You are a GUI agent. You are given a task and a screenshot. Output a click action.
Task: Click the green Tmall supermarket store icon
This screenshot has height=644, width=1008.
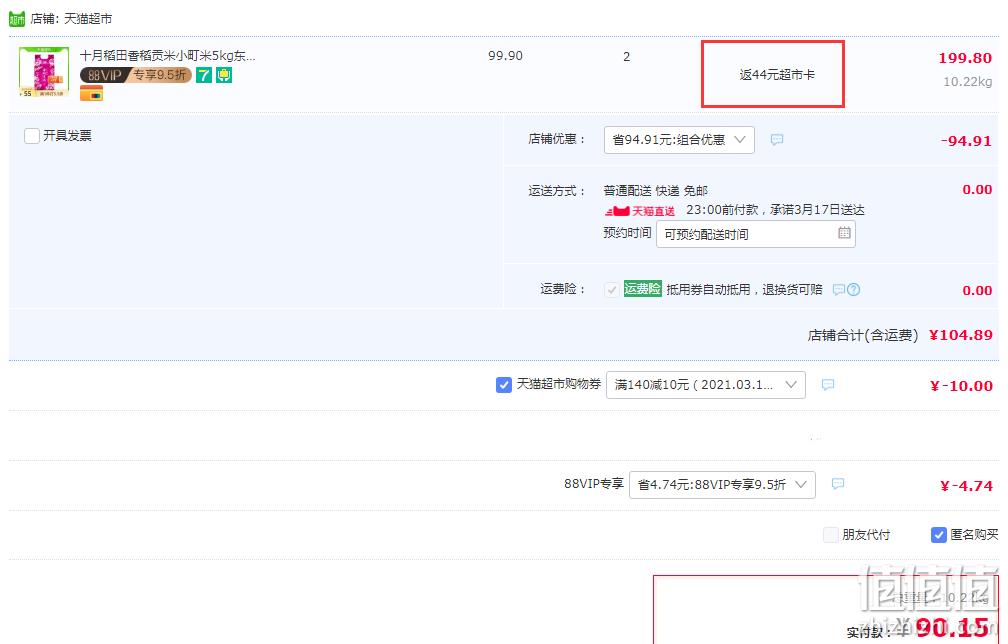point(17,19)
